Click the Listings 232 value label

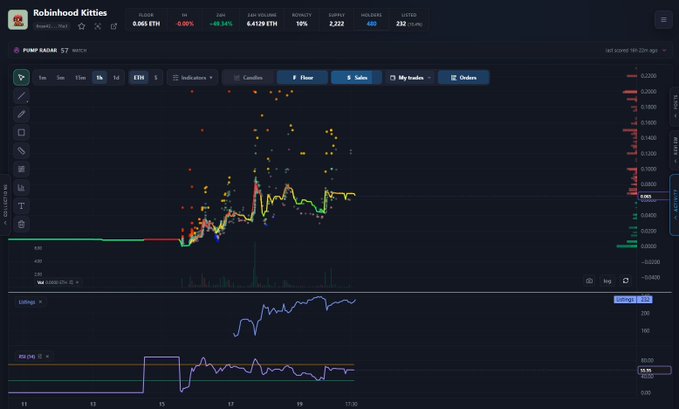coord(633,299)
